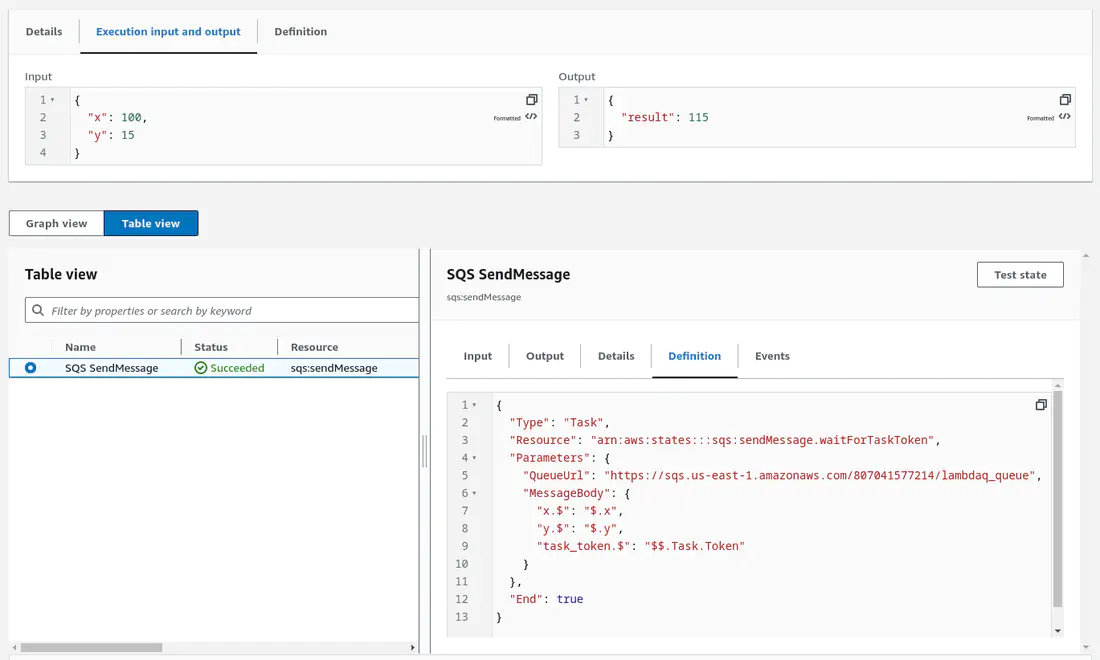Viewport: 1100px width, 660px height.
Task: Open the top Definition tab
Action: tap(300, 32)
